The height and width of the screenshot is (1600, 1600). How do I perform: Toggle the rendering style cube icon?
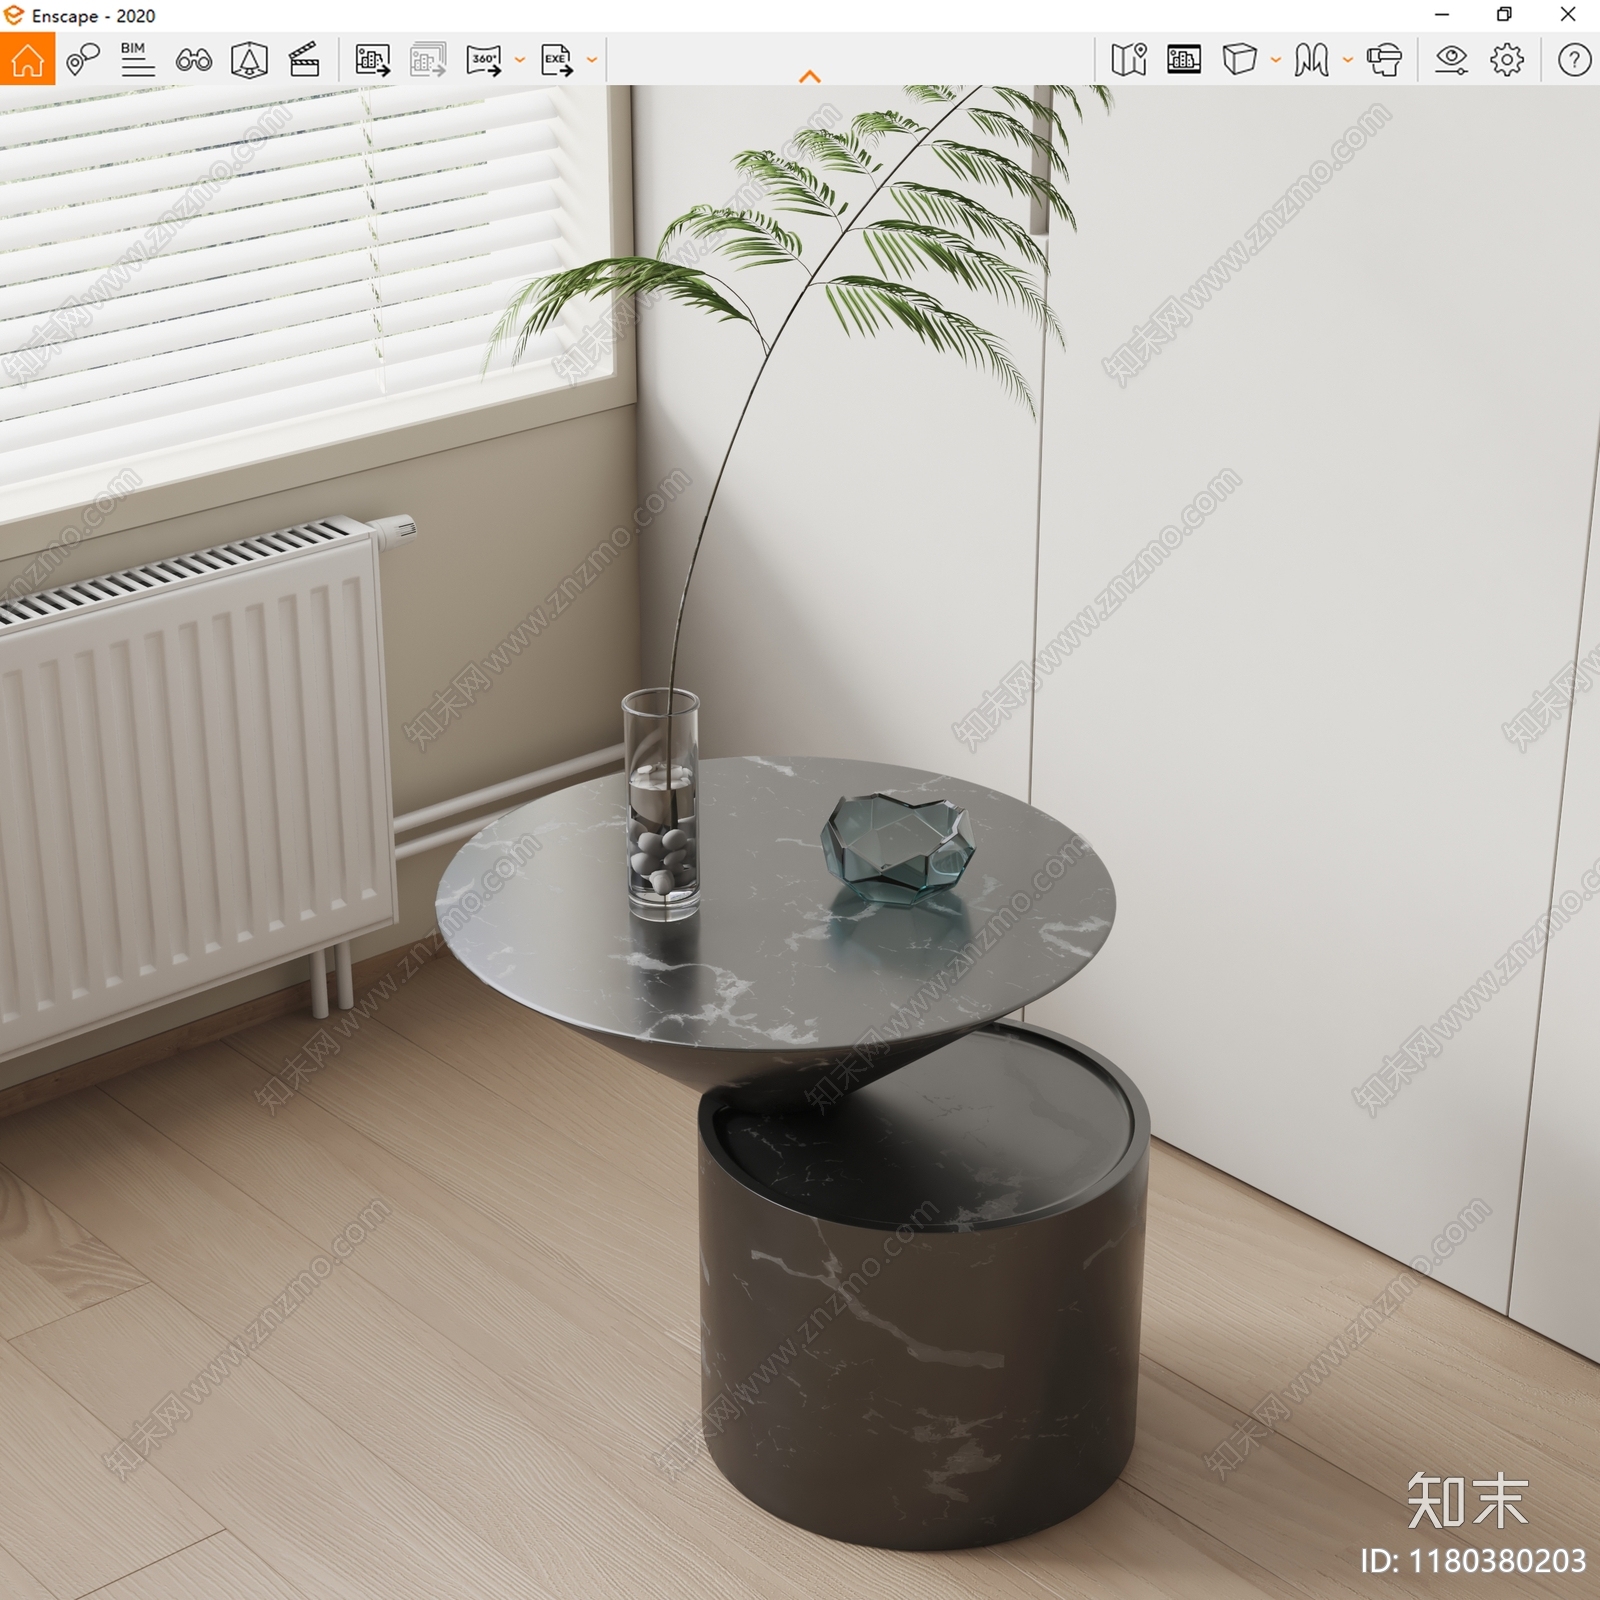tap(1239, 60)
